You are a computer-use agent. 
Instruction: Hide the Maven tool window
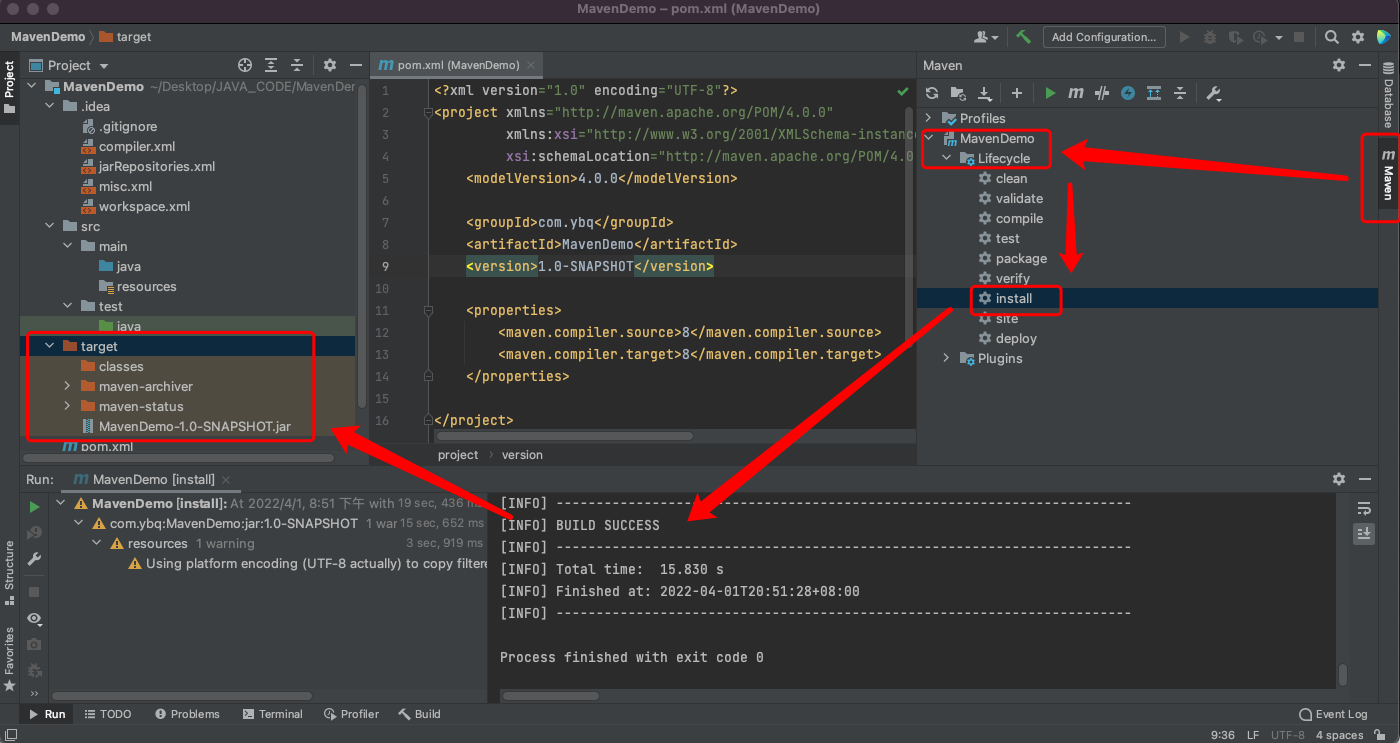(1365, 65)
